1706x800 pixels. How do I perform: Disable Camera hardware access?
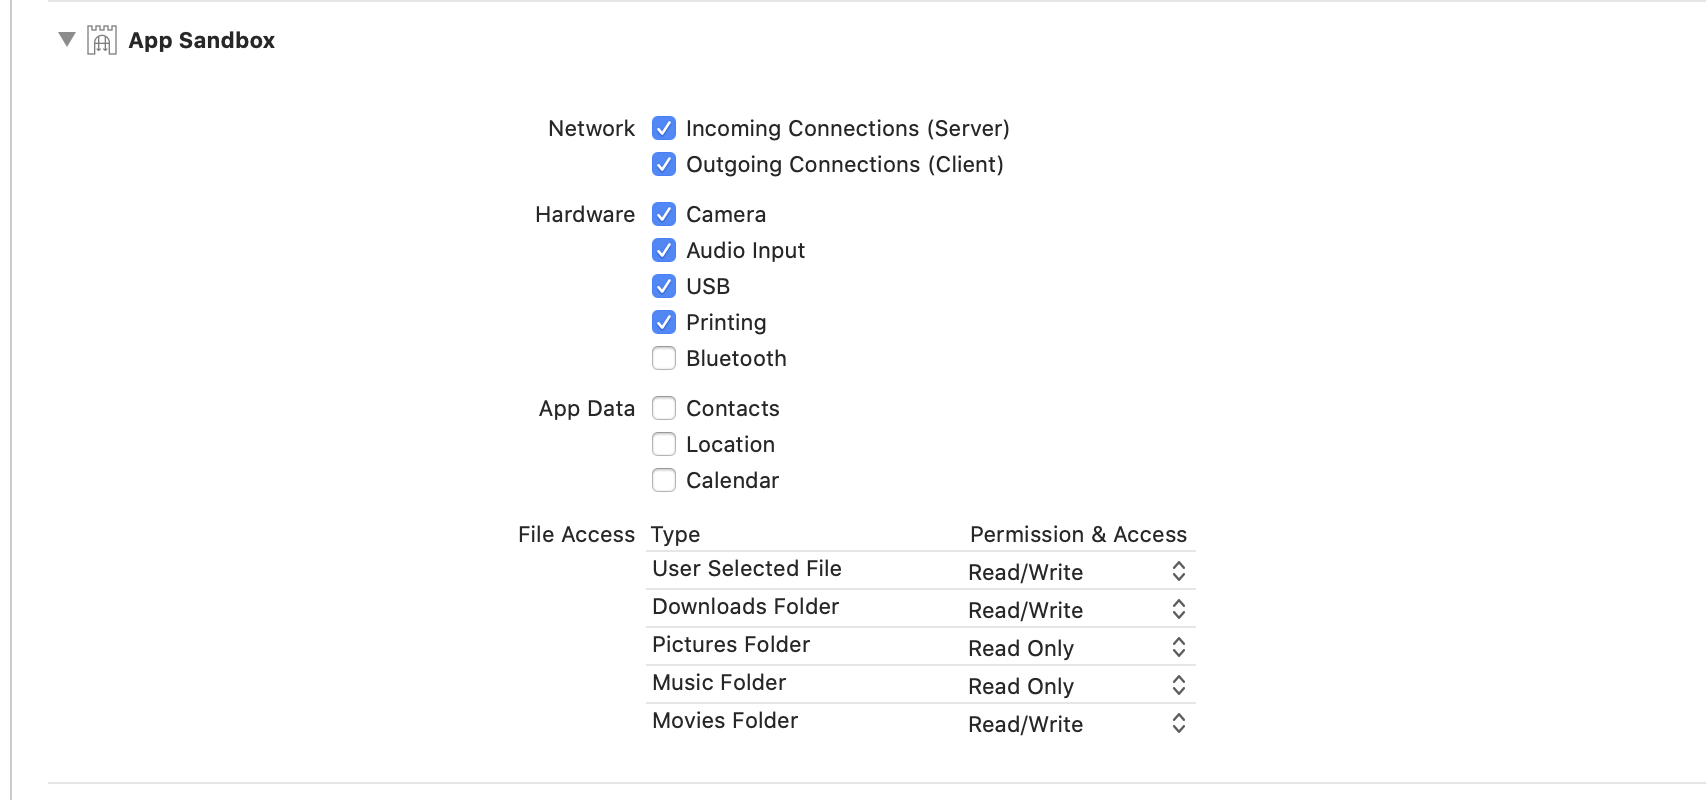click(664, 214)
